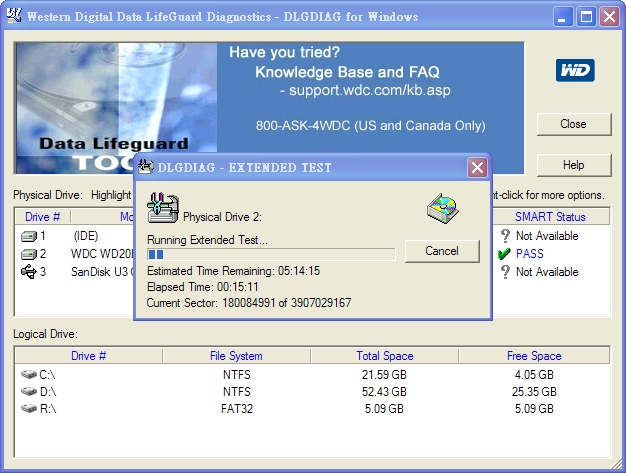The width and height of the screenshot is (626, 473).
Task: Sort by the File System column header
Action: click(236, 356)
